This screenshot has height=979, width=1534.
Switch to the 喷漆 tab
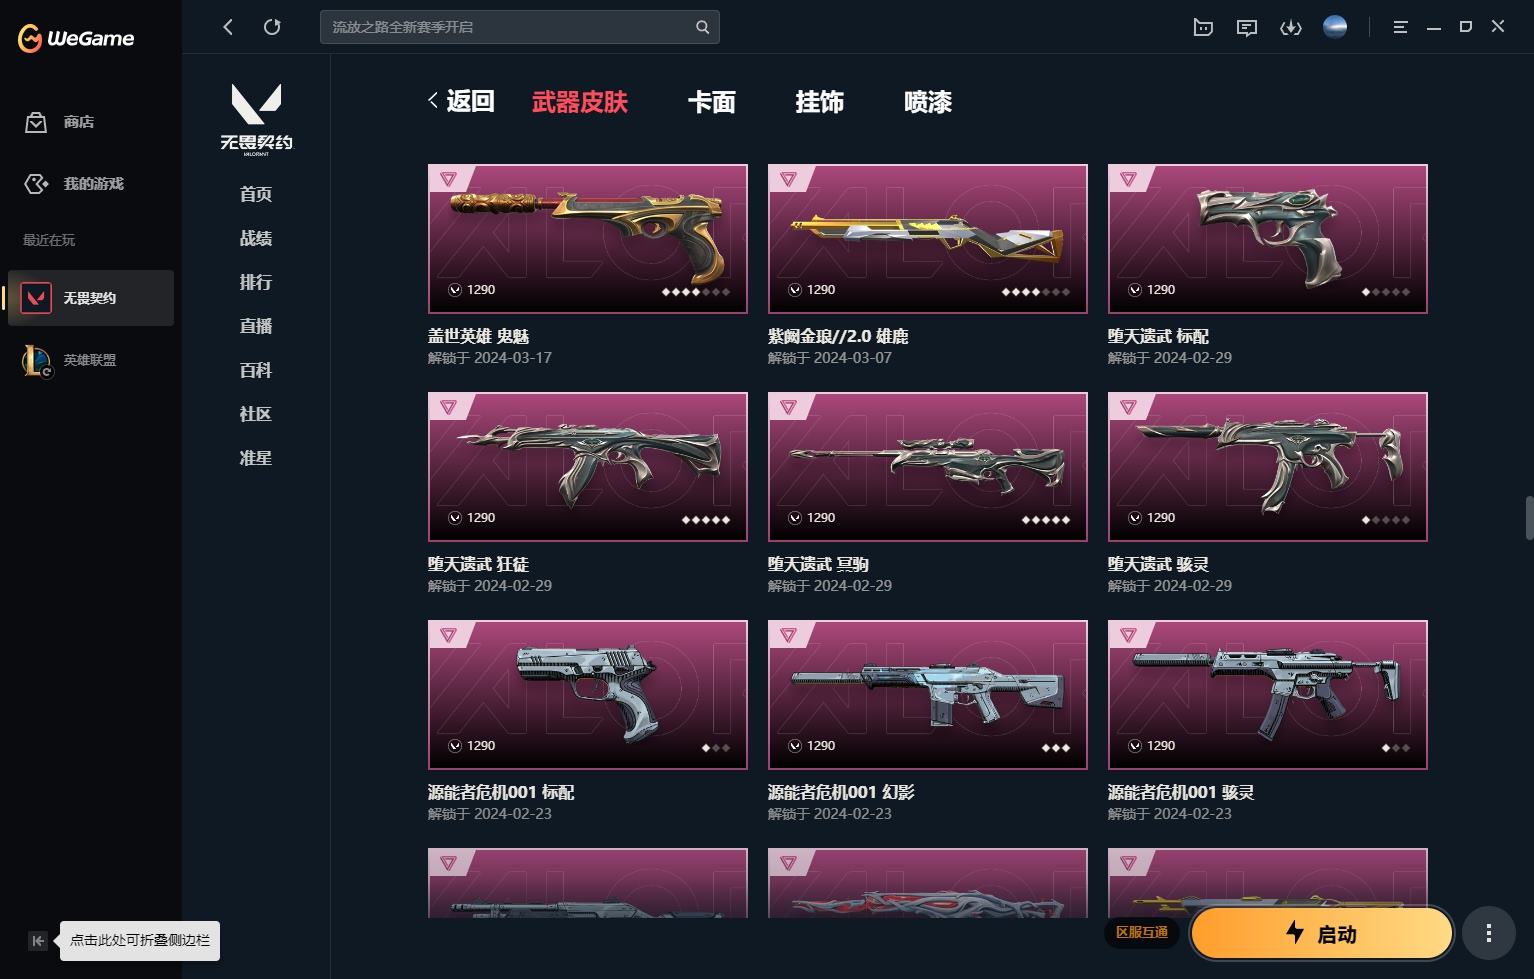coord(927,102)
